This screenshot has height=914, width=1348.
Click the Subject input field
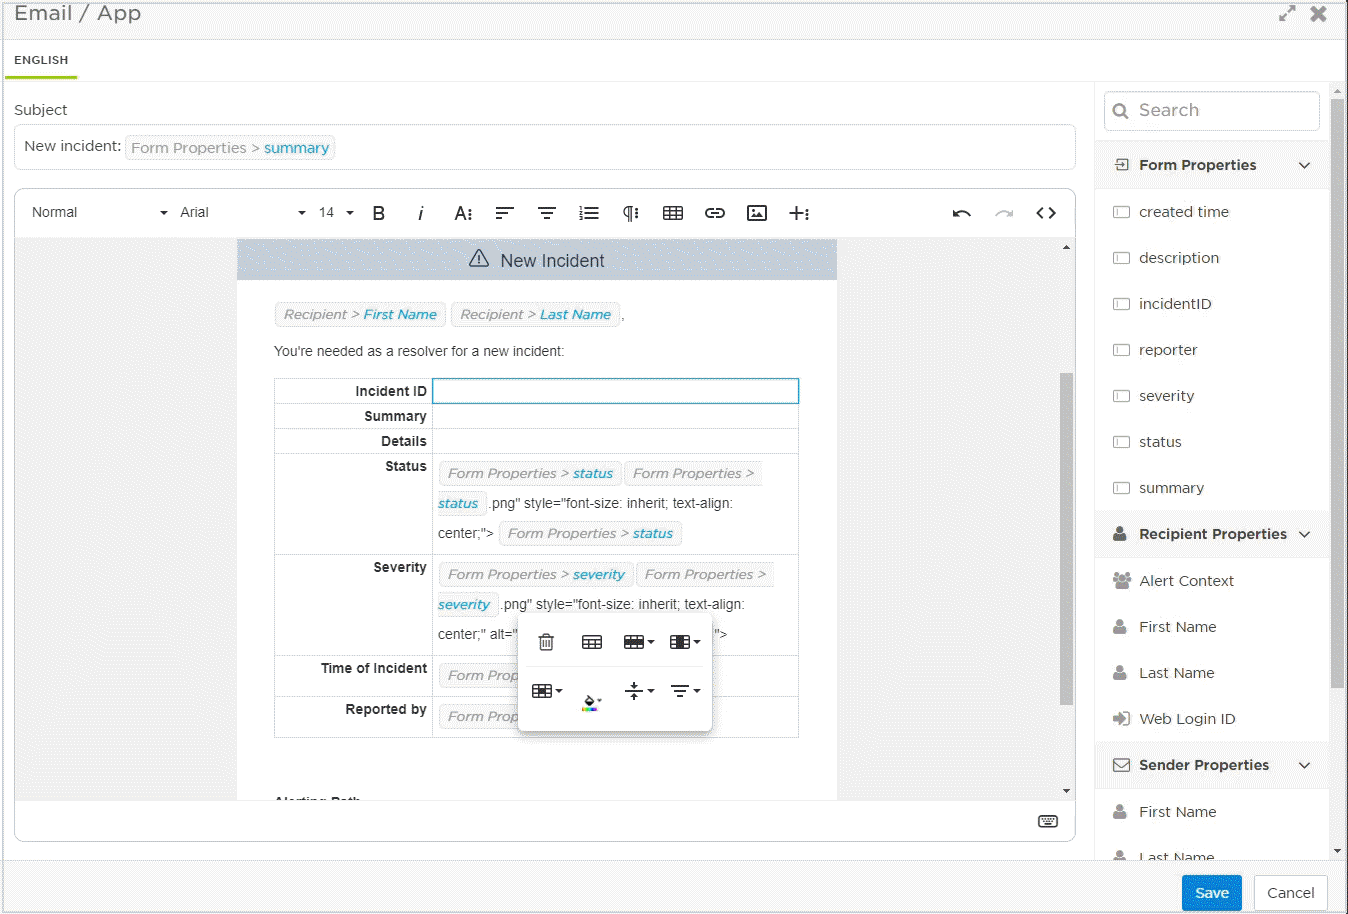coord(545,147)
